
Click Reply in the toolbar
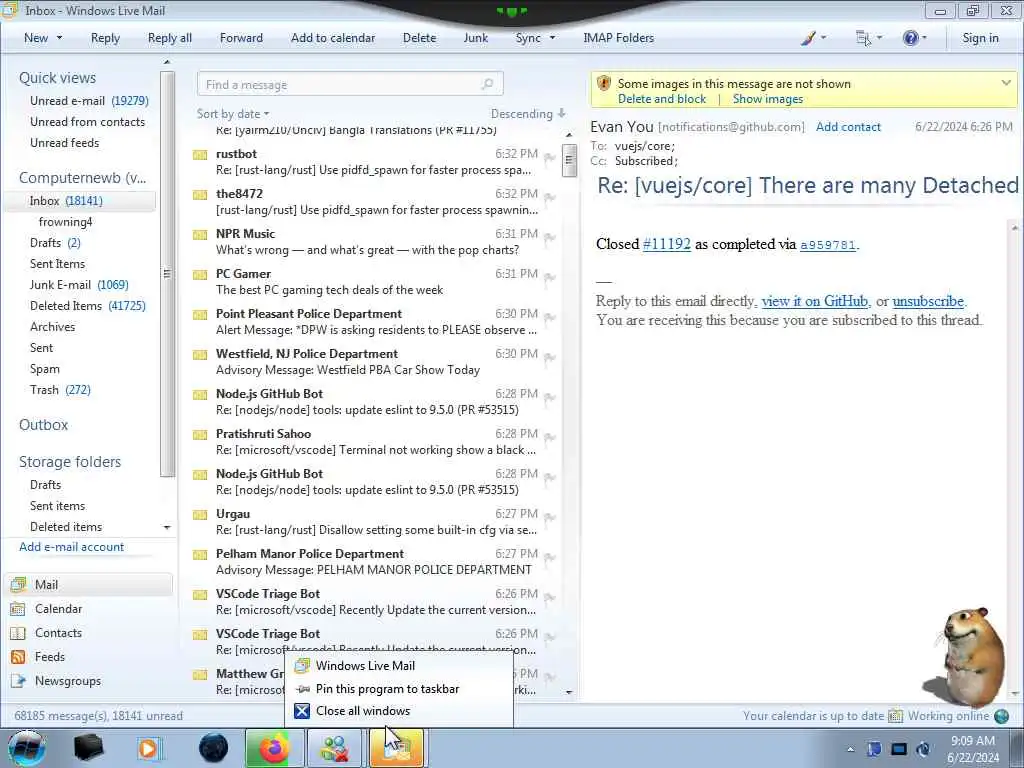[105, 38]
